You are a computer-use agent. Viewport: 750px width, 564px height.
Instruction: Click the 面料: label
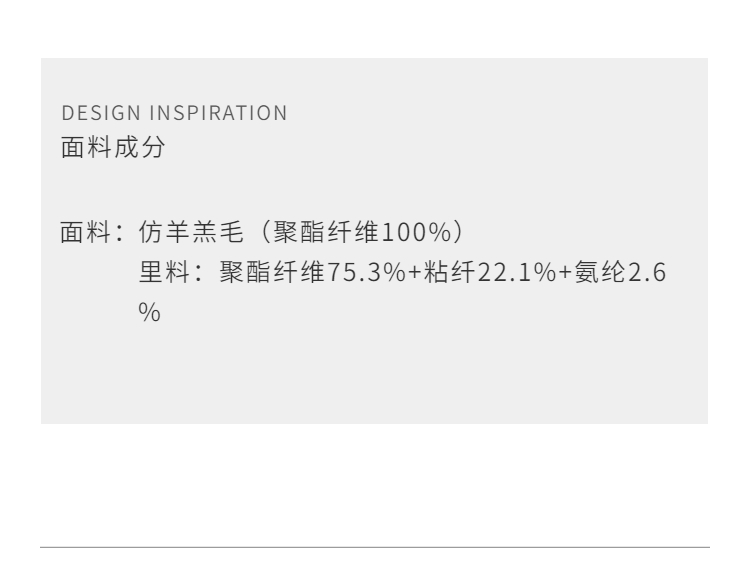(91, 231)
